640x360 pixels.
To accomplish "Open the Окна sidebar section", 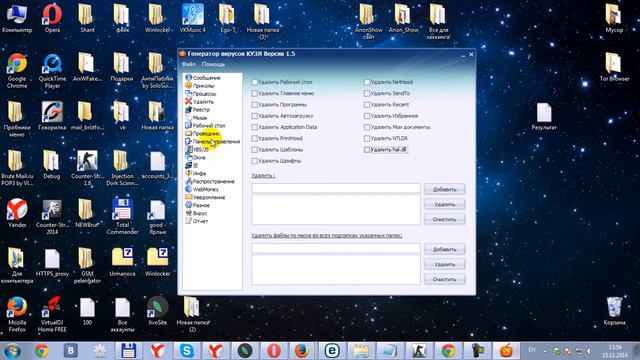I will pos(196,157).
